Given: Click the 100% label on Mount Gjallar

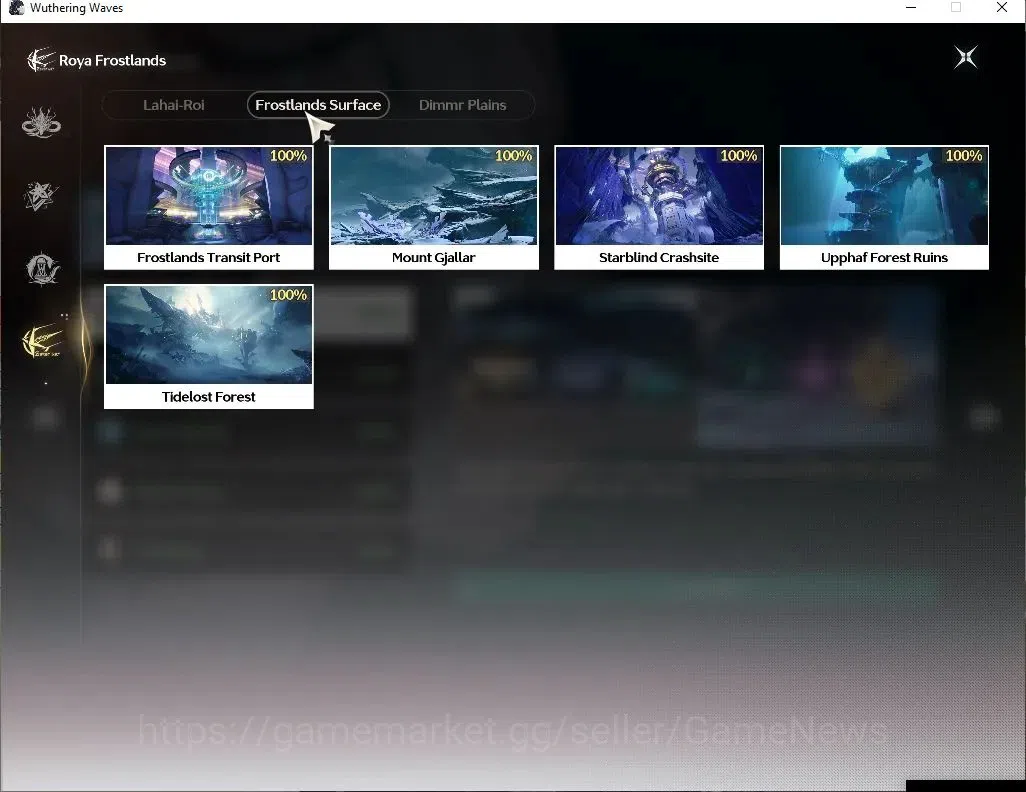Looking at the screenshot, I should click(x=514, y=156).
